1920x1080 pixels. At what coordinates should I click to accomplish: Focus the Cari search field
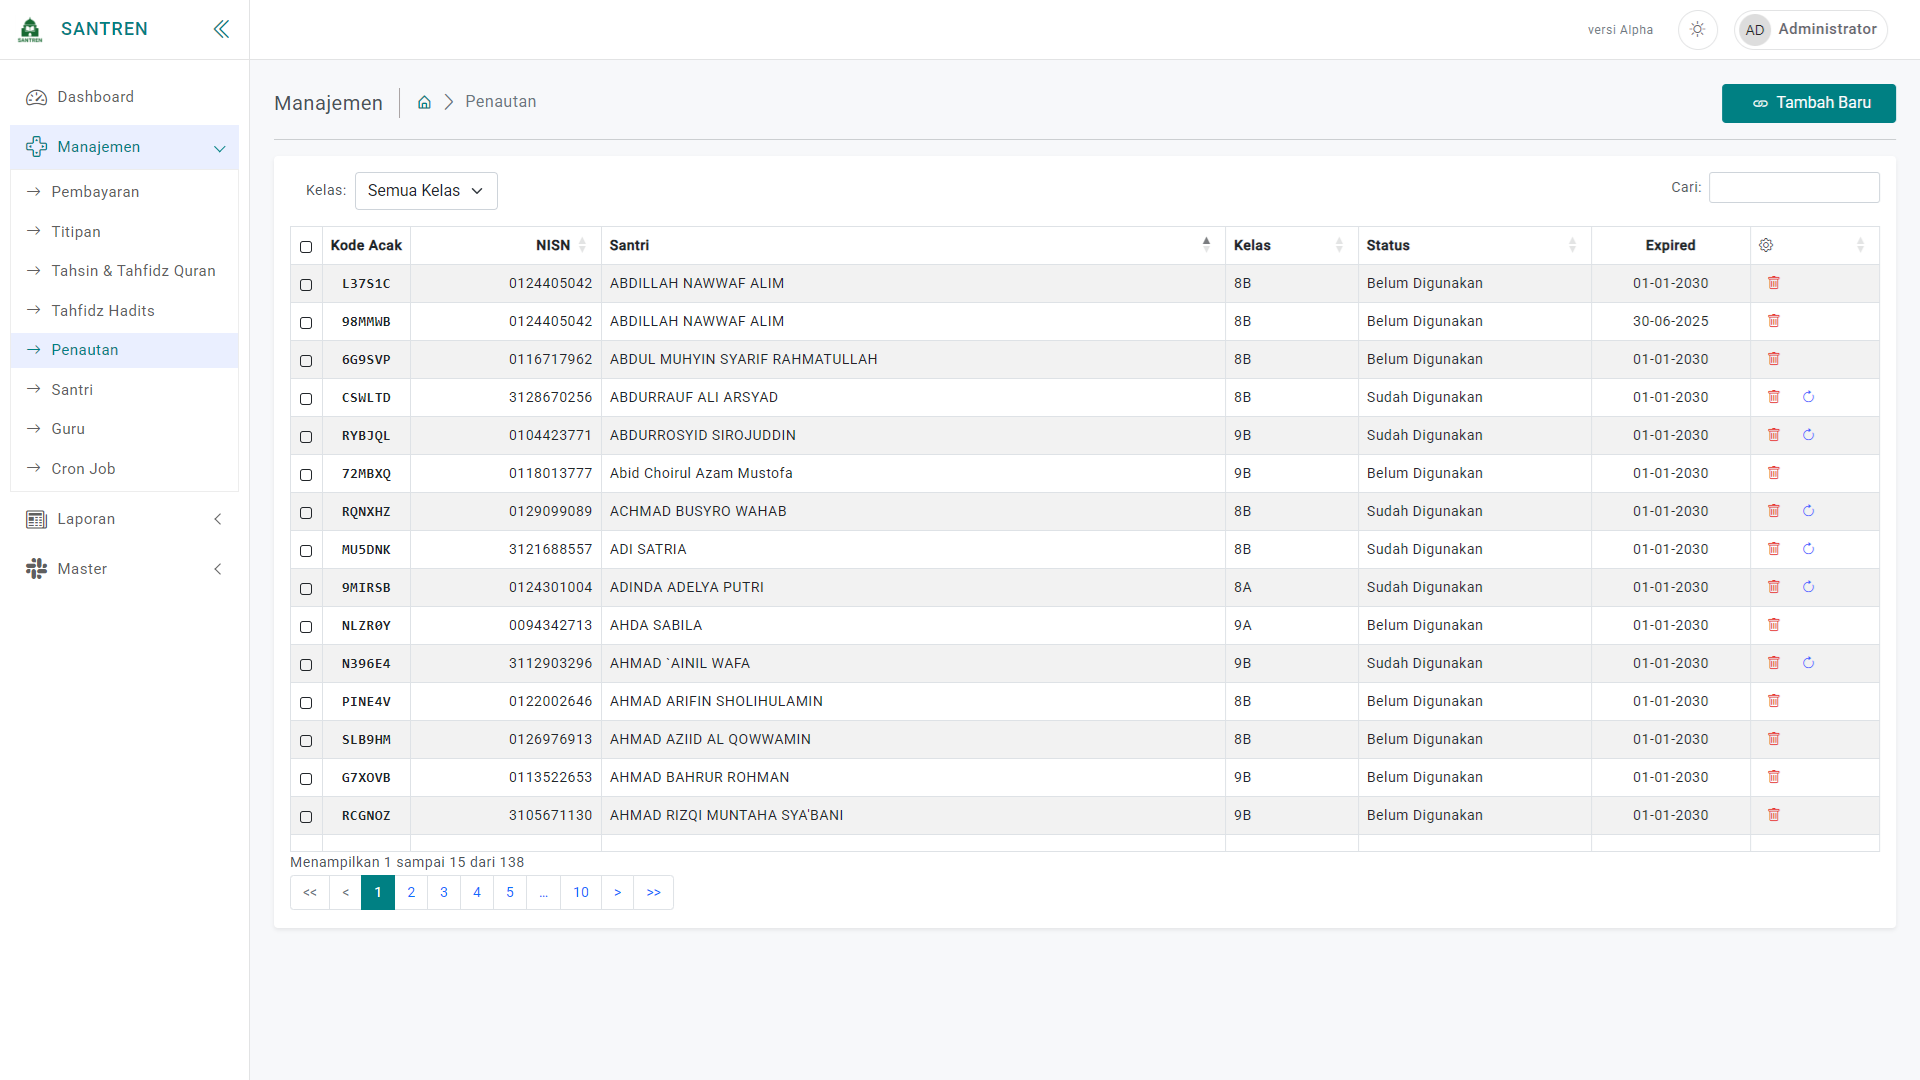click(x=1794, y=187)
